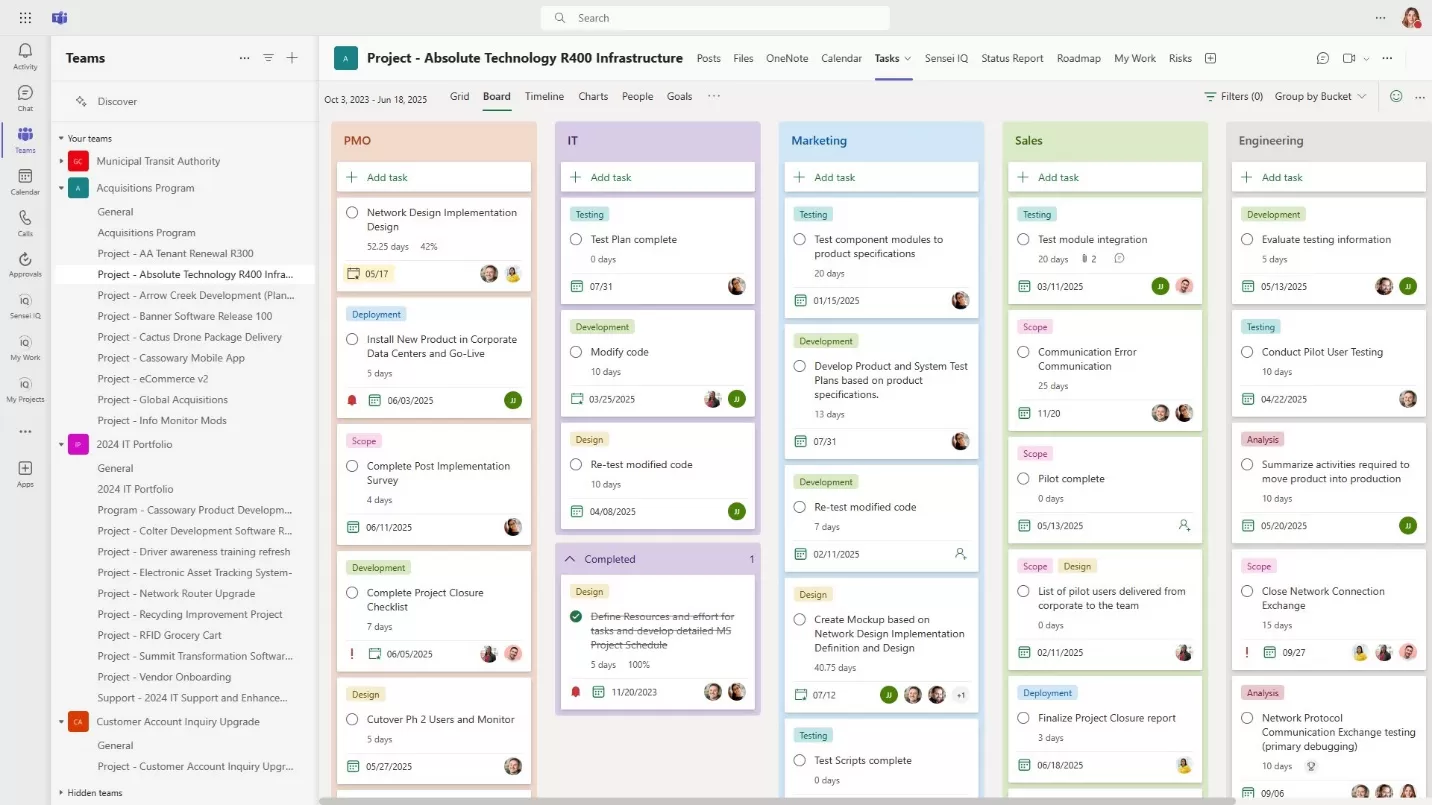Open the Group by Bucket dropdown
Viewport: 1432px width, 805px height.
click(1320, 96)
